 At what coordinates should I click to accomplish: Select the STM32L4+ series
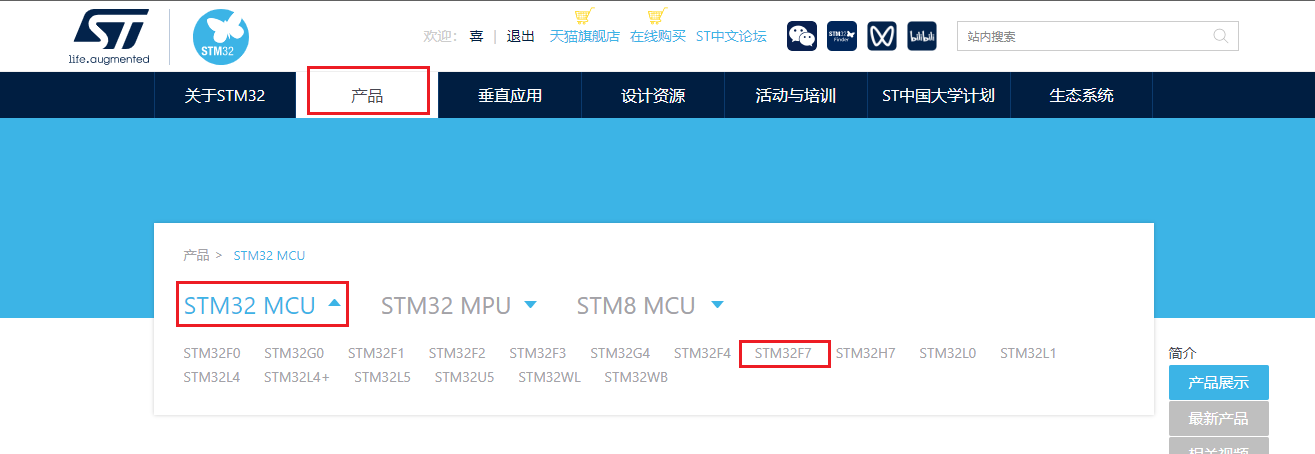[297, 377]
